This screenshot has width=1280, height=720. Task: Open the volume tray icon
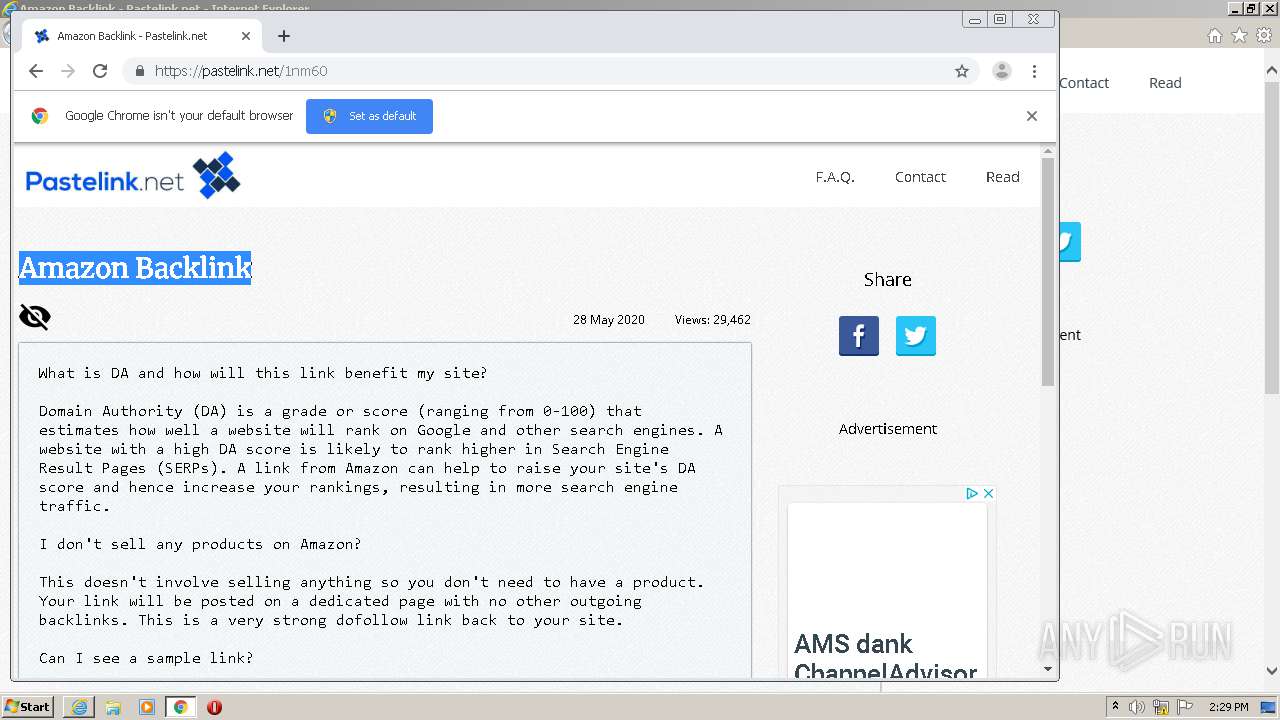point(1137,707)
